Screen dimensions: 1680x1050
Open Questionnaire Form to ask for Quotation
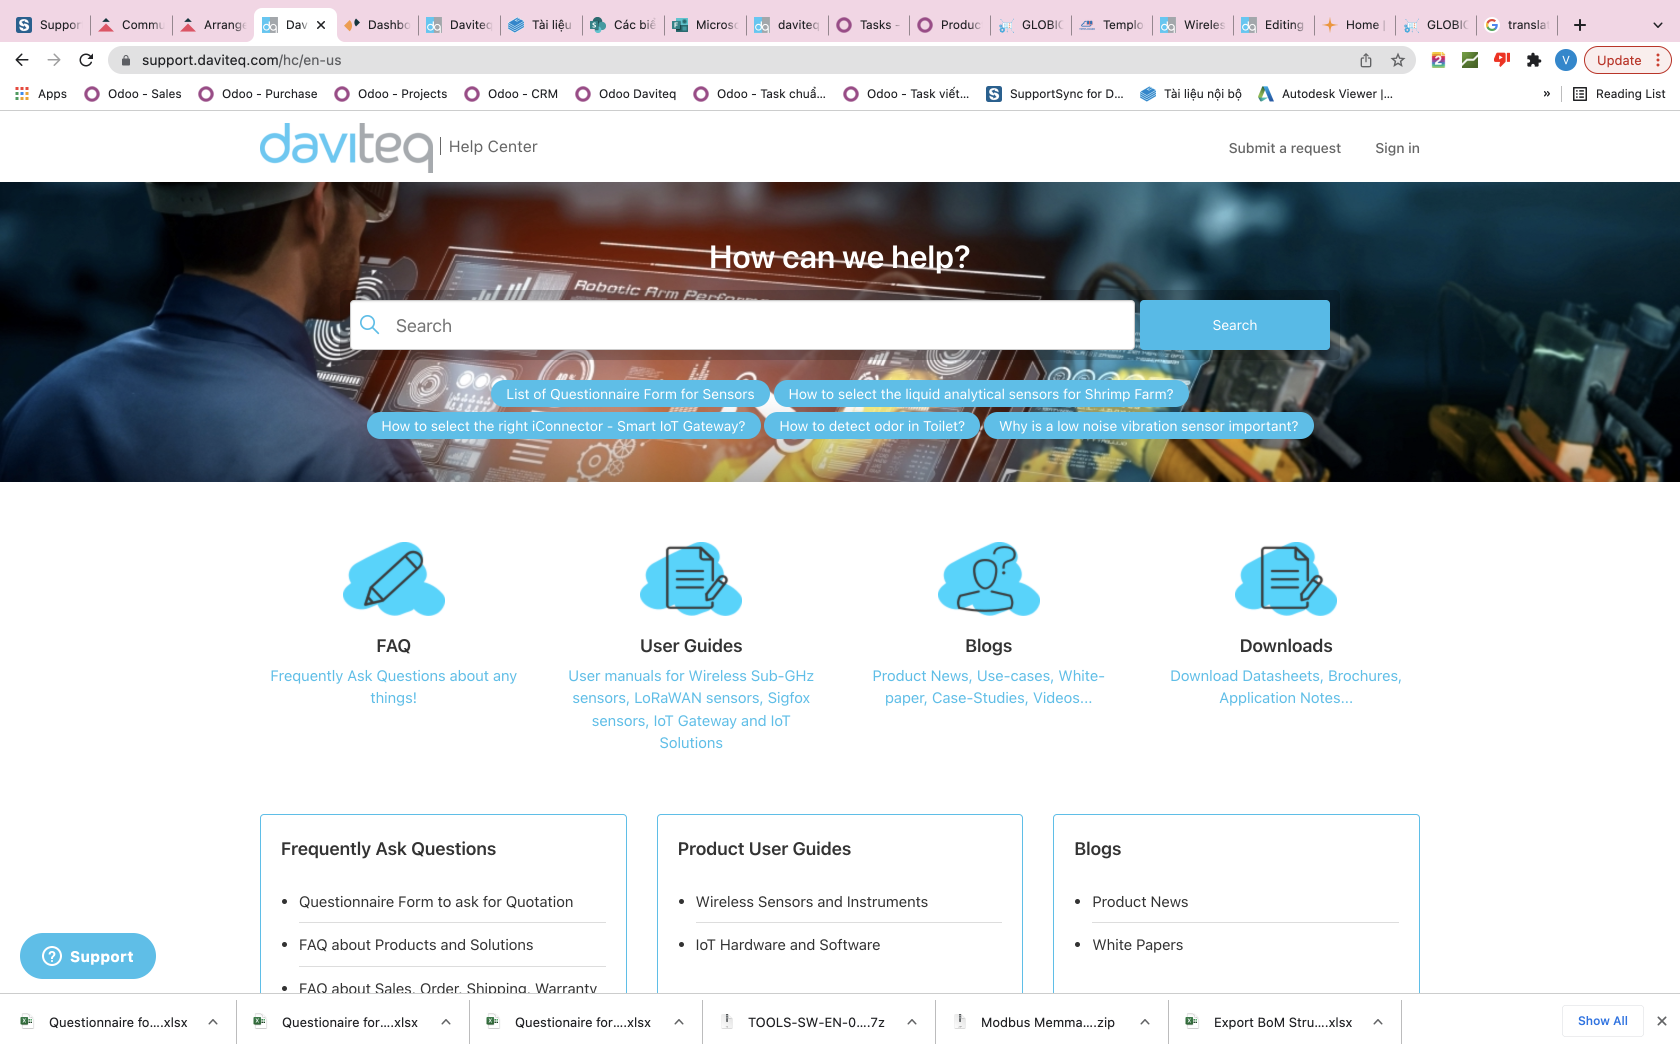tap(436, 902)
